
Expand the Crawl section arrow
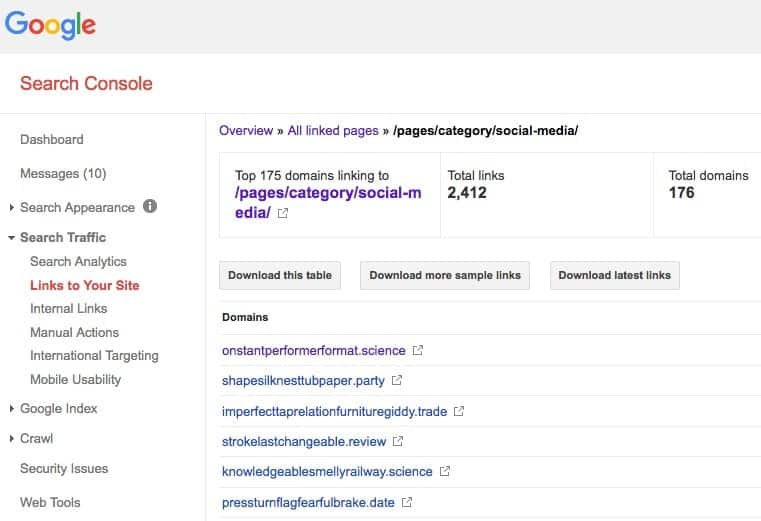(x=11, y=439)
